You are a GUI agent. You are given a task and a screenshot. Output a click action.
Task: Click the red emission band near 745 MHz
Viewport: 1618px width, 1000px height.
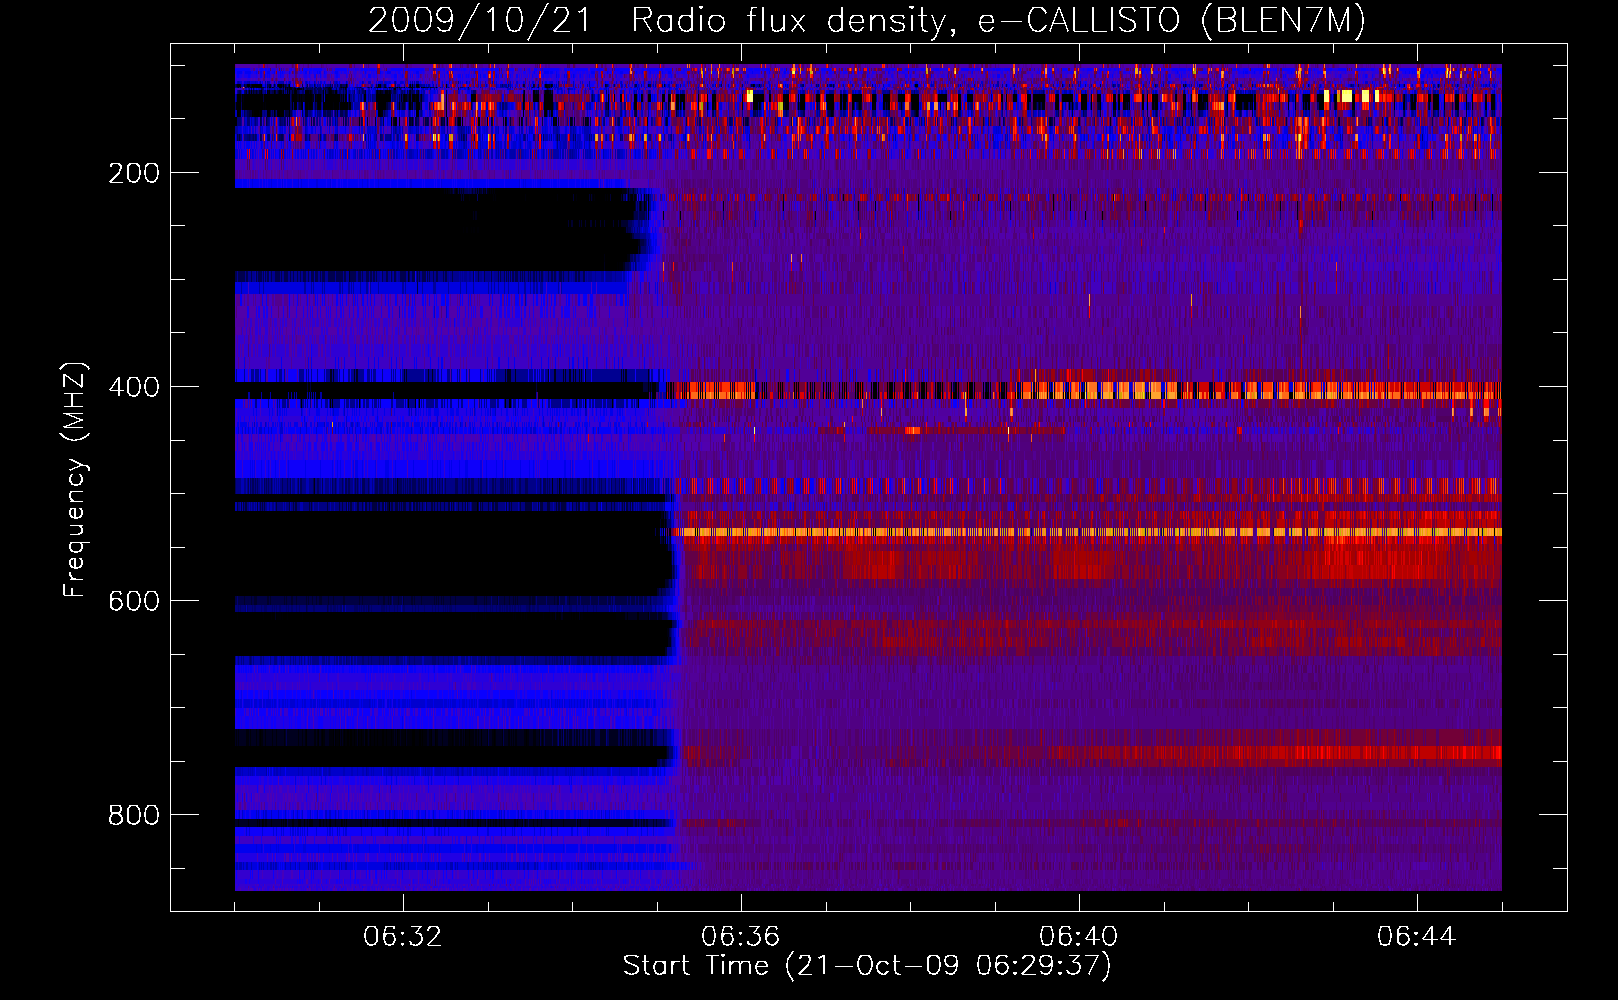pos(1270,752)
